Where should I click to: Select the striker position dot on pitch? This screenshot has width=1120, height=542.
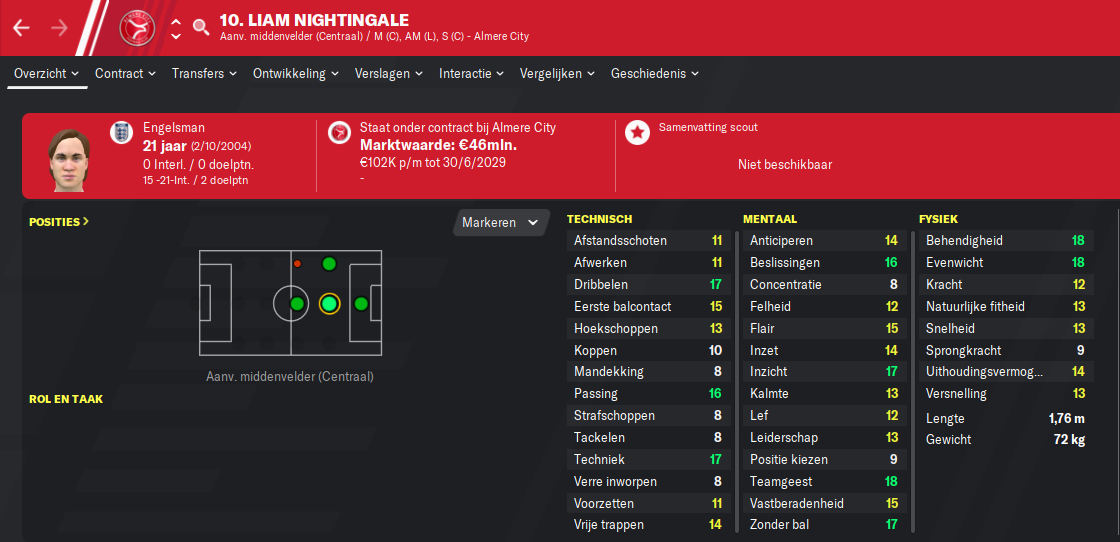(x=361, y=304)
